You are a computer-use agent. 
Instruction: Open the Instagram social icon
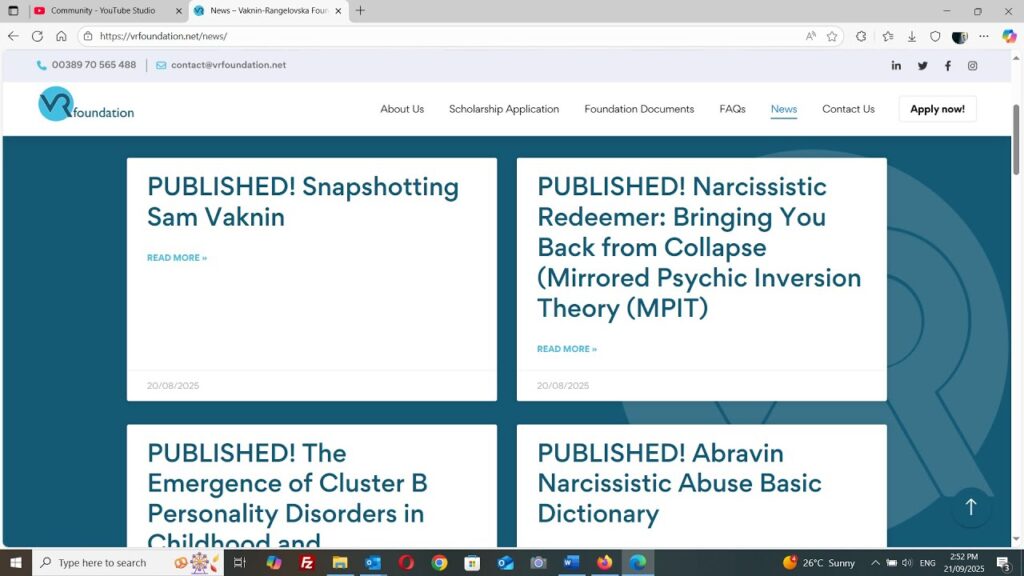click(973, 66)
